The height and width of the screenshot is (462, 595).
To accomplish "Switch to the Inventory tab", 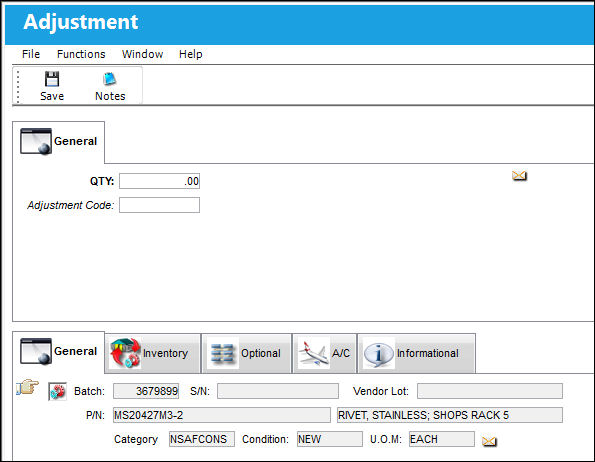I will (153, 353).
